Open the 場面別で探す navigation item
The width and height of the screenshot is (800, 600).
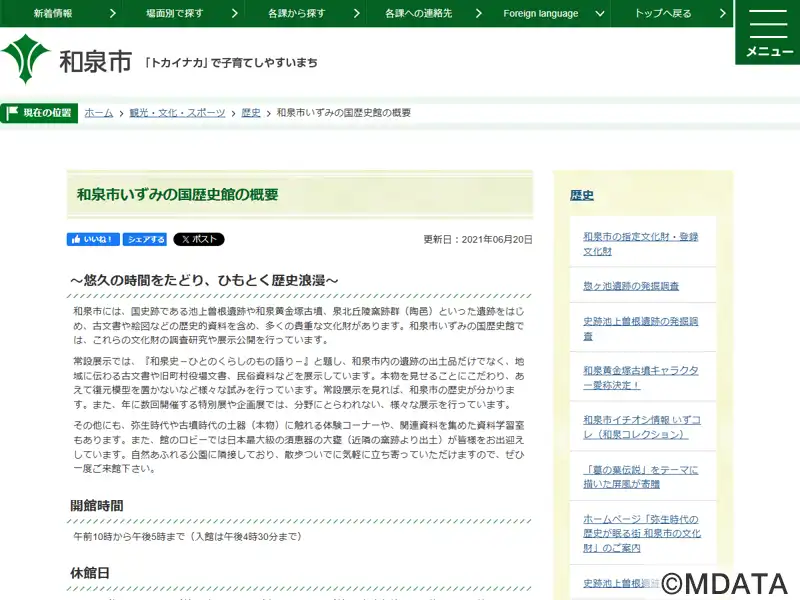178,14
